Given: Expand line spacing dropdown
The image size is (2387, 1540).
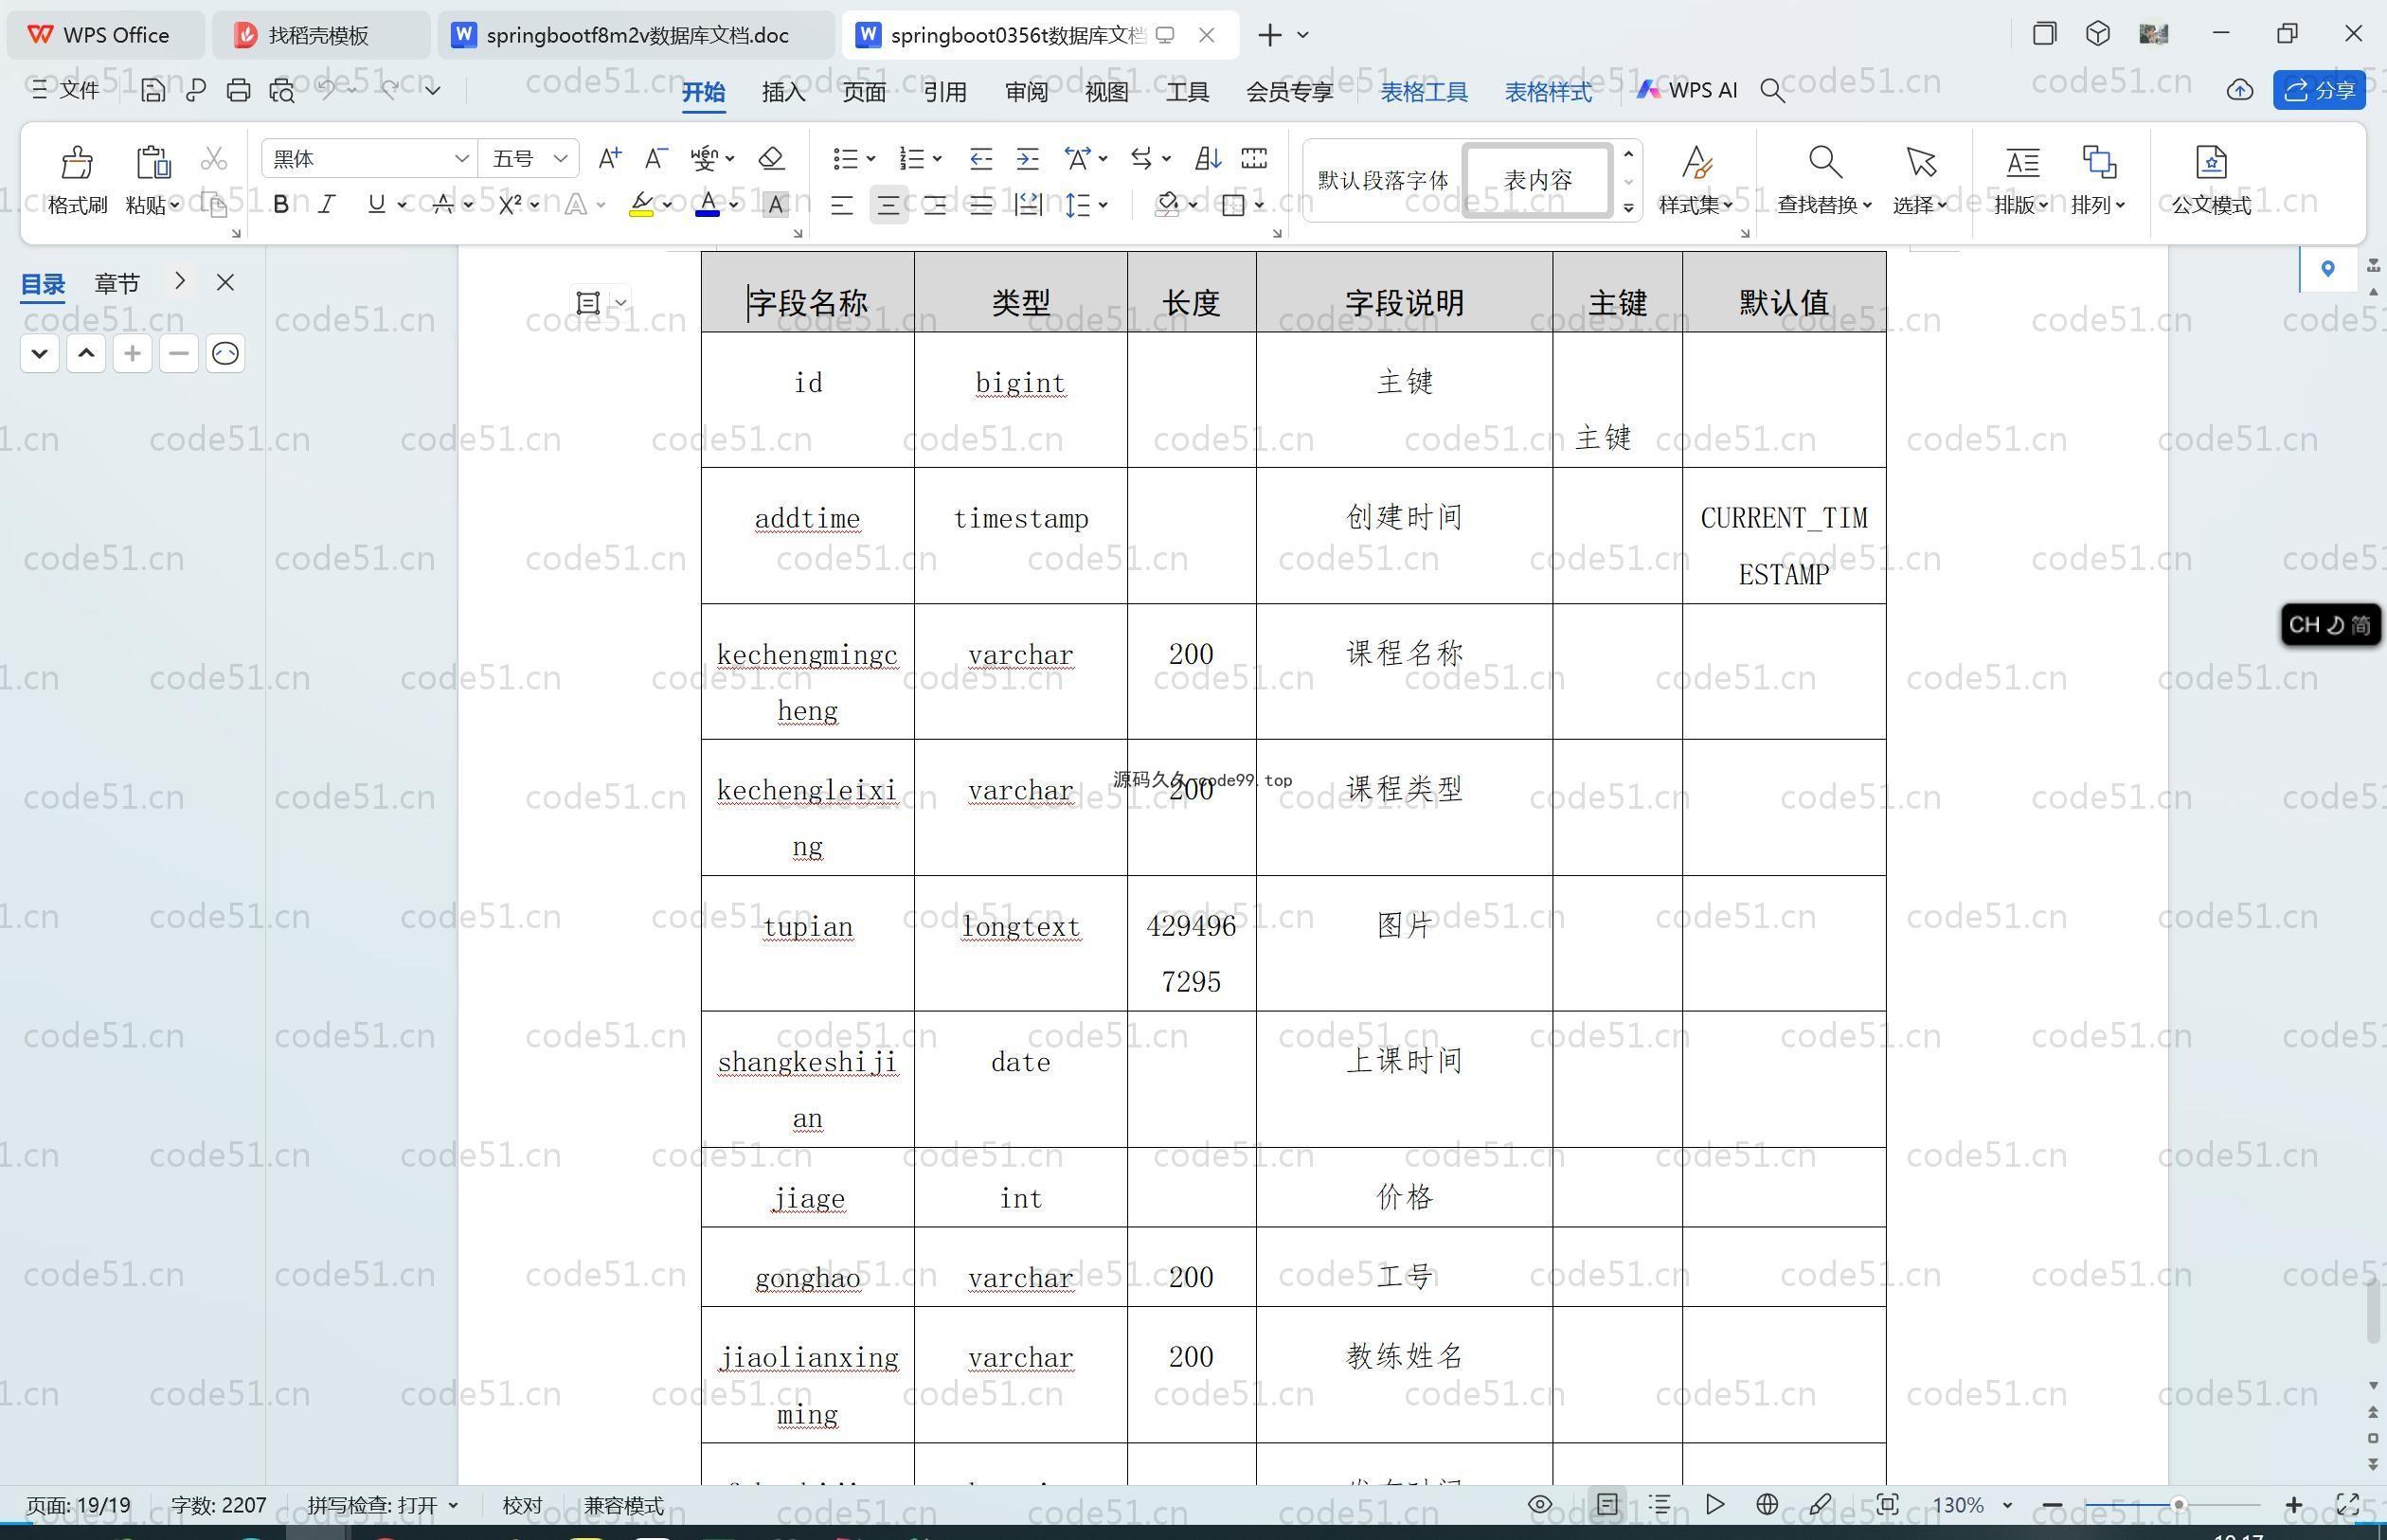Looking at the screenshot, I should [1103, 205].
